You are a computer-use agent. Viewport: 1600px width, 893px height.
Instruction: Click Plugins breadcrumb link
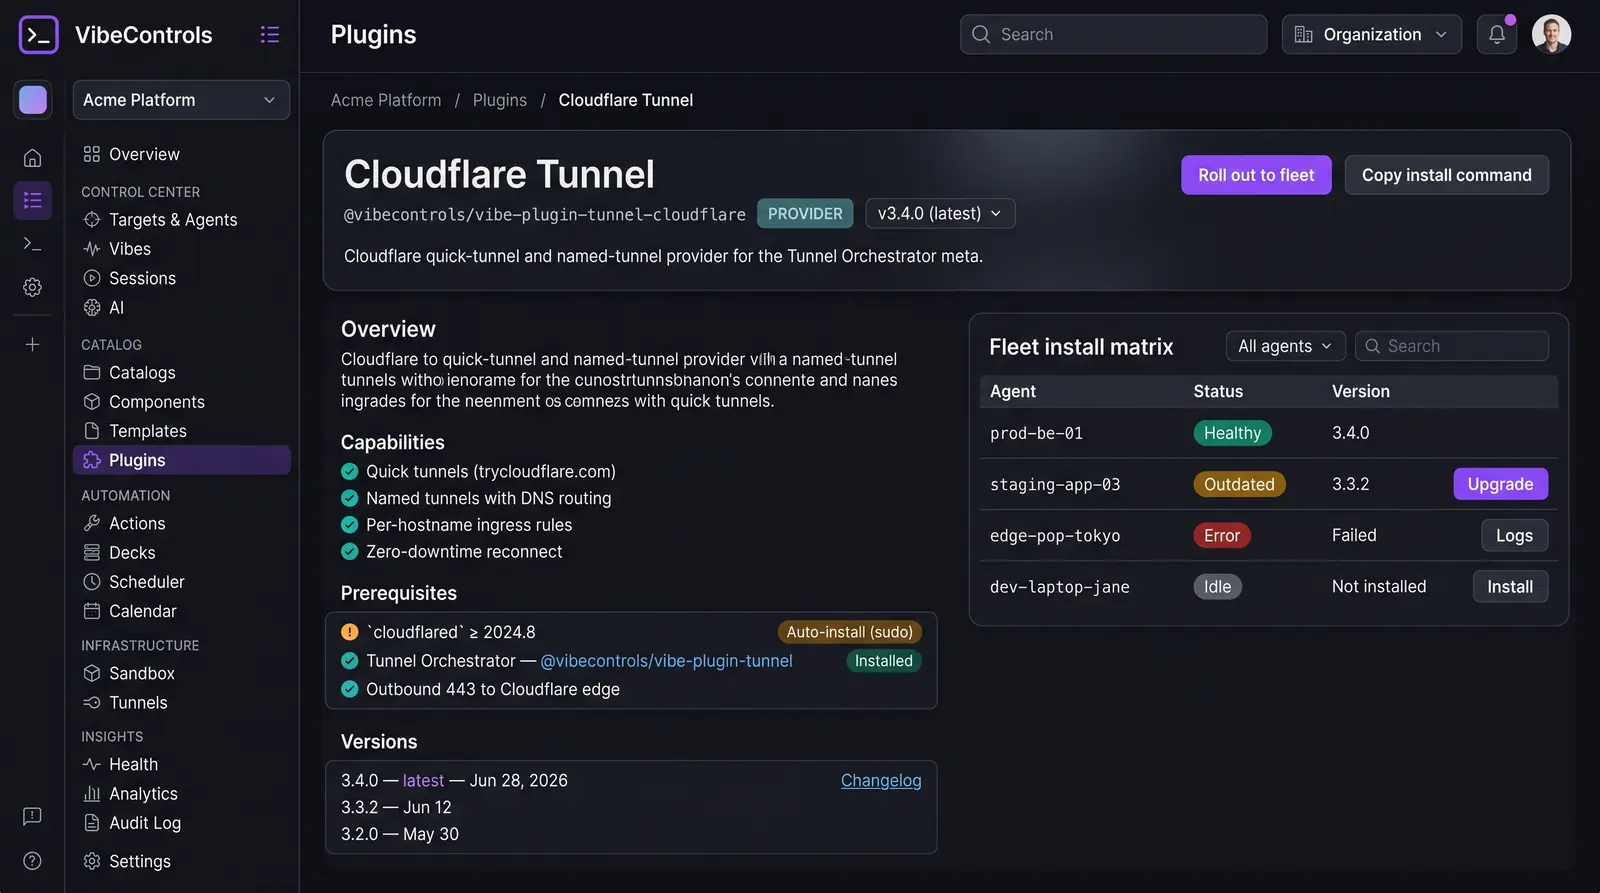click(500, 100)
